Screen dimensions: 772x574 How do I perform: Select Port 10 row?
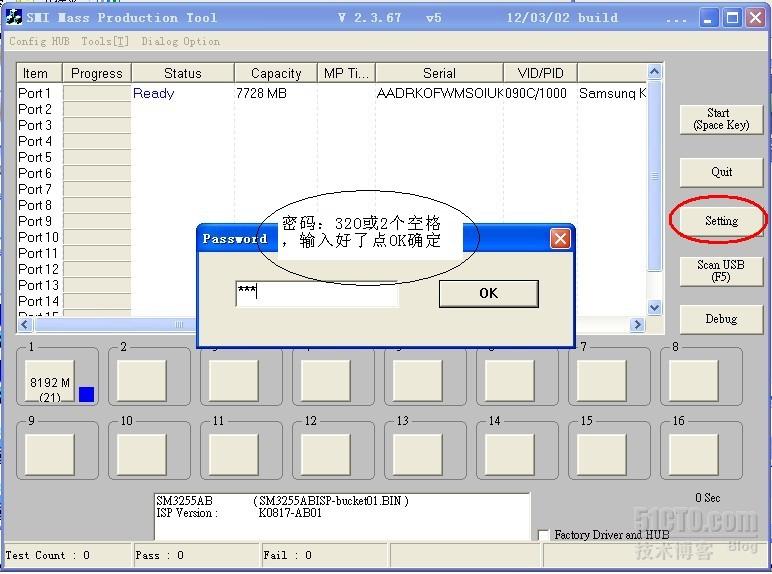click(x=106, y=237)
